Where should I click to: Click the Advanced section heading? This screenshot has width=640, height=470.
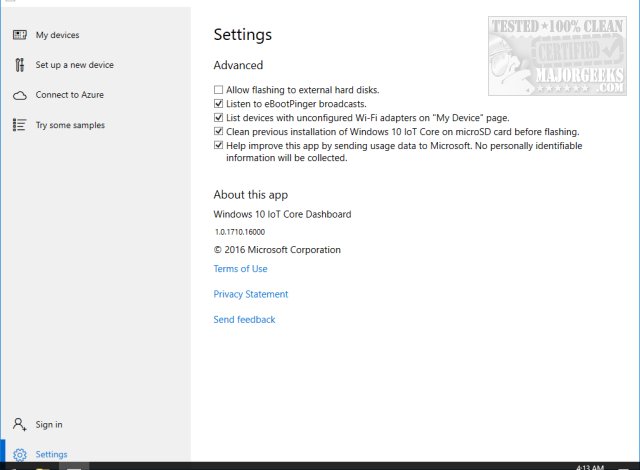point(238,65)
